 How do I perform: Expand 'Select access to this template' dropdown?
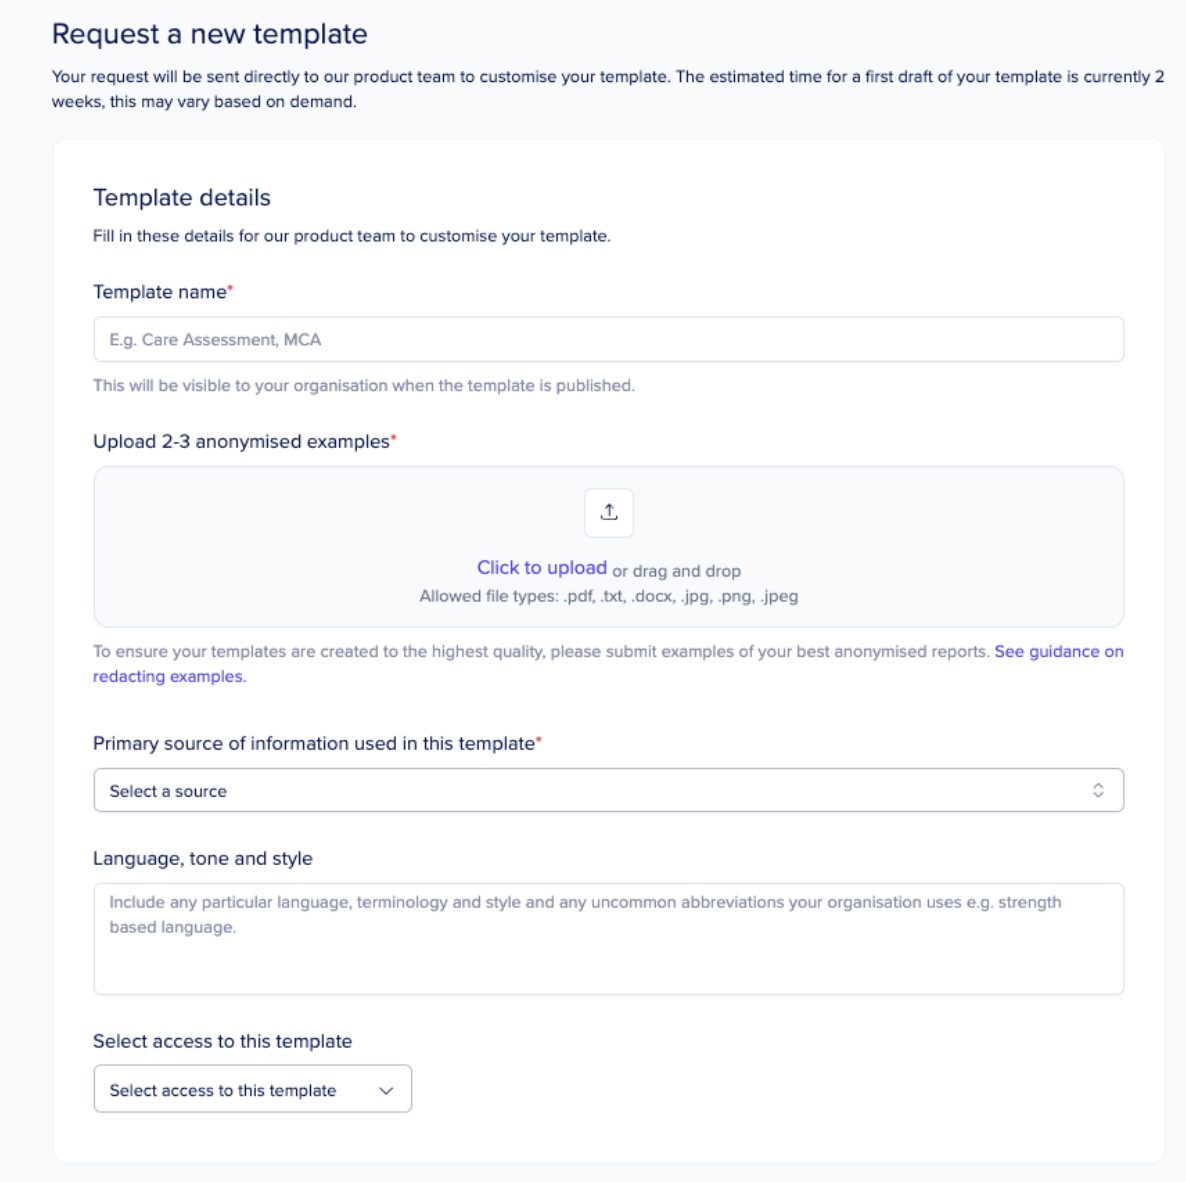coord(252,1089)
